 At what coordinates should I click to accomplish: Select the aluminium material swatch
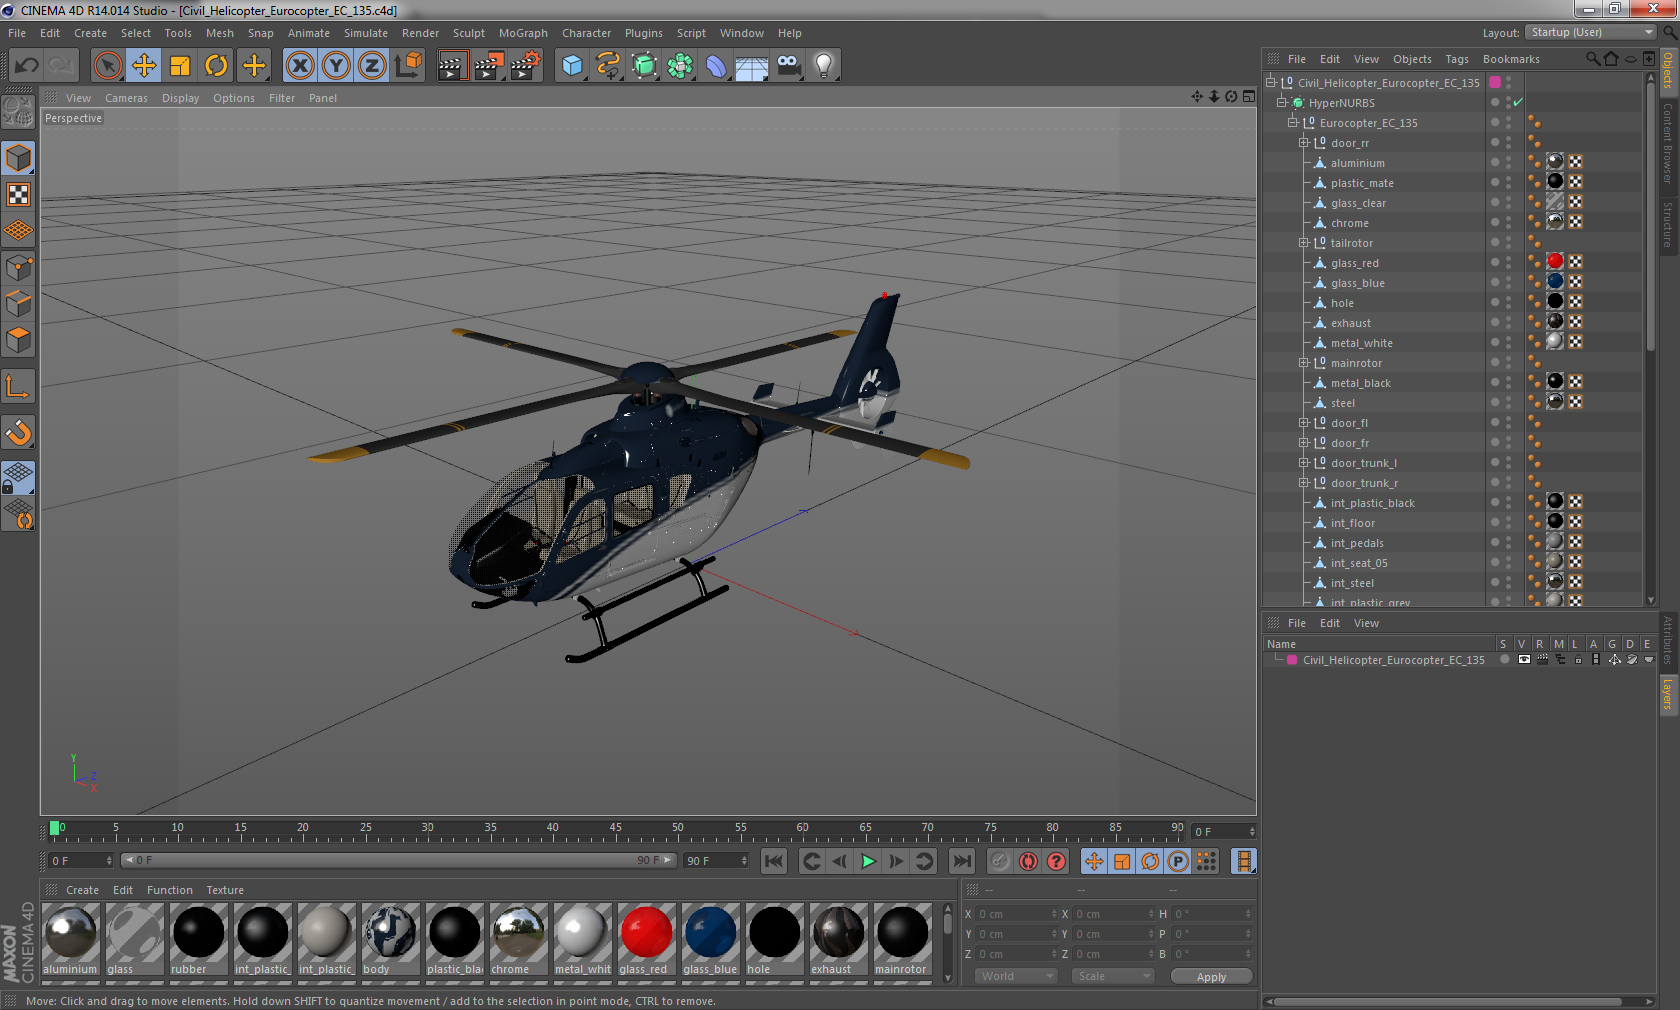click(70, 940)
